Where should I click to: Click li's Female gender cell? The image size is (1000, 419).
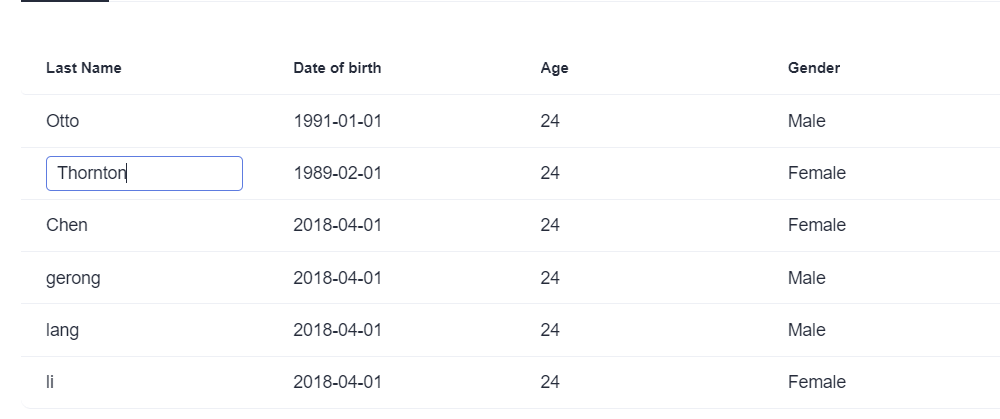[817, 382]
